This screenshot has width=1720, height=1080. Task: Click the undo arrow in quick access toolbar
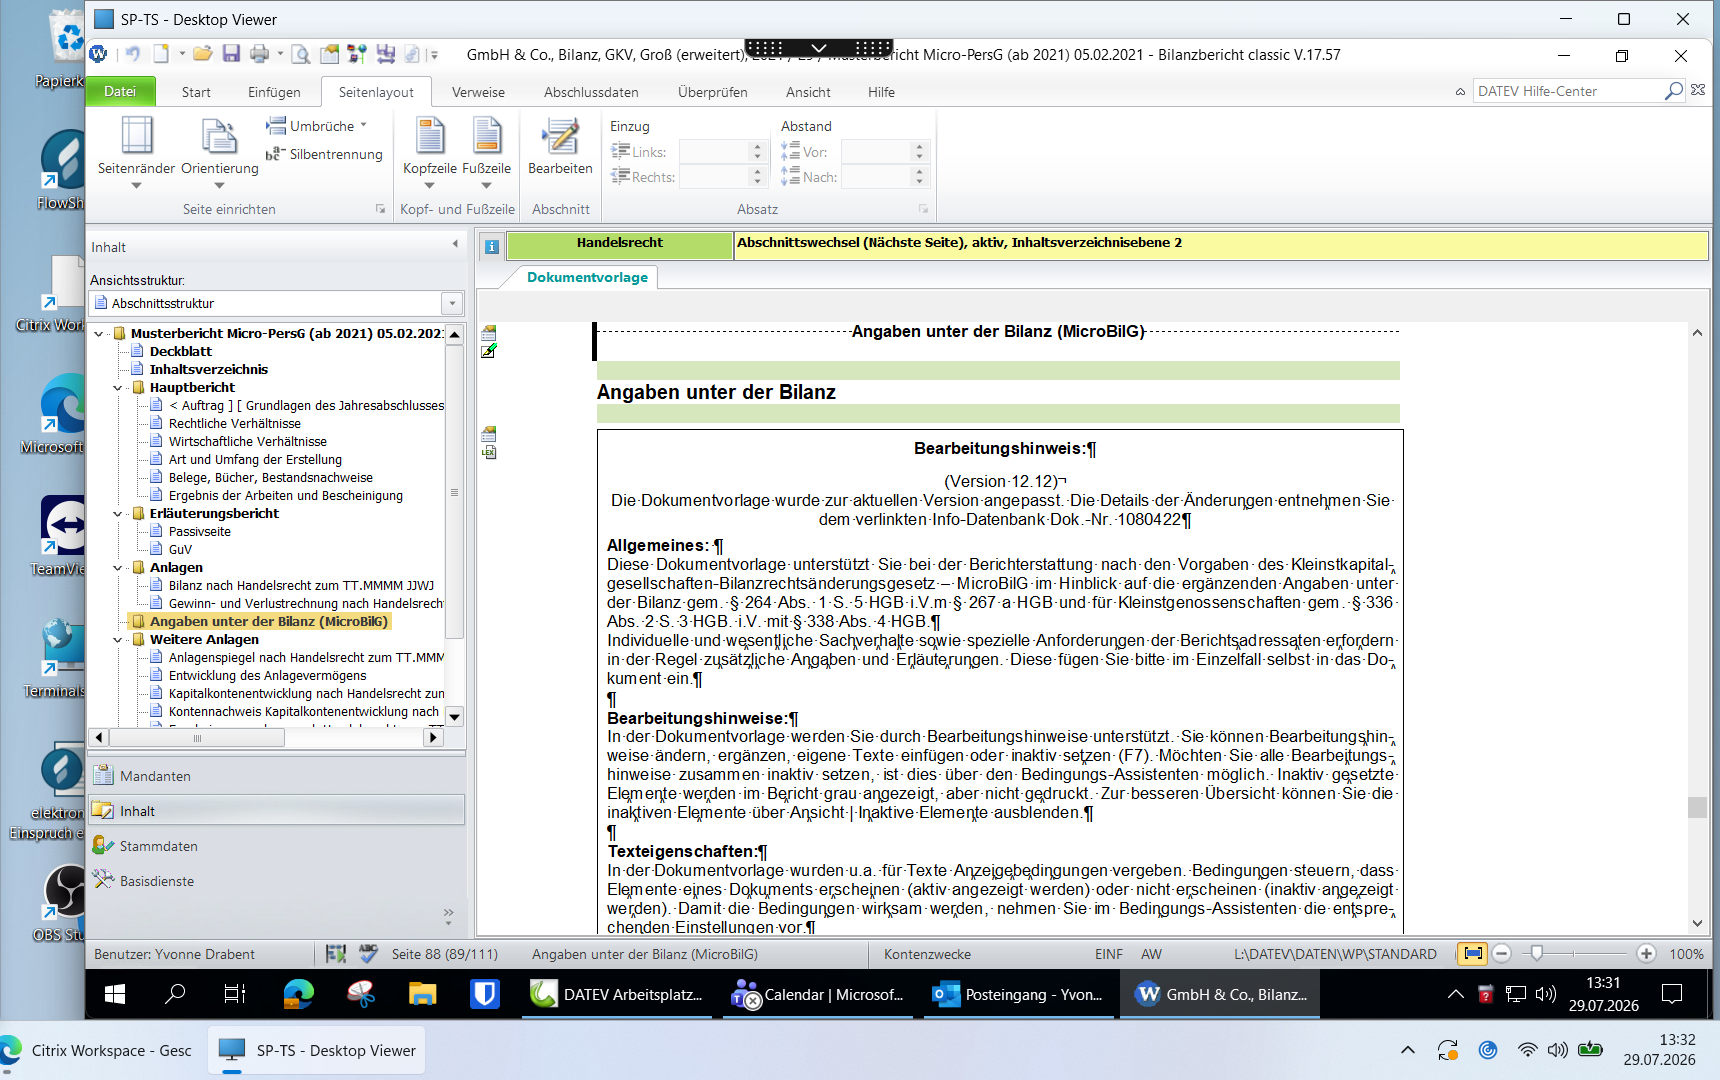[x=132, y=54]
